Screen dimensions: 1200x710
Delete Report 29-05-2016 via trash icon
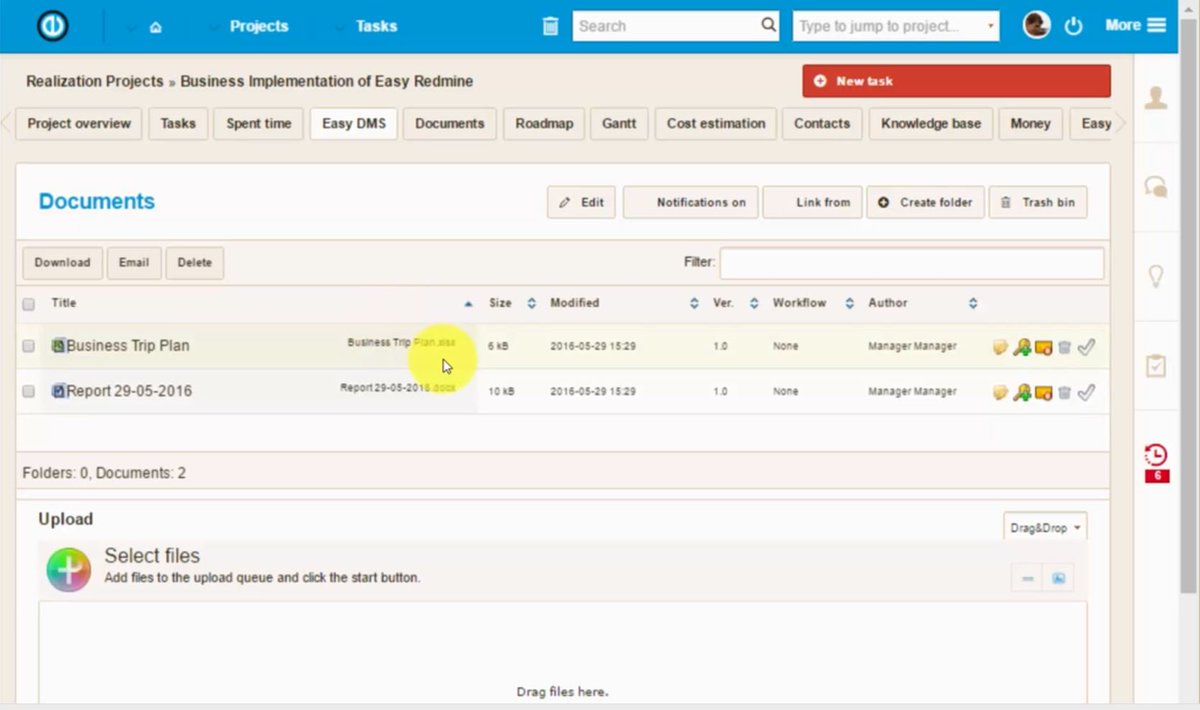[x=1064, y=392]
